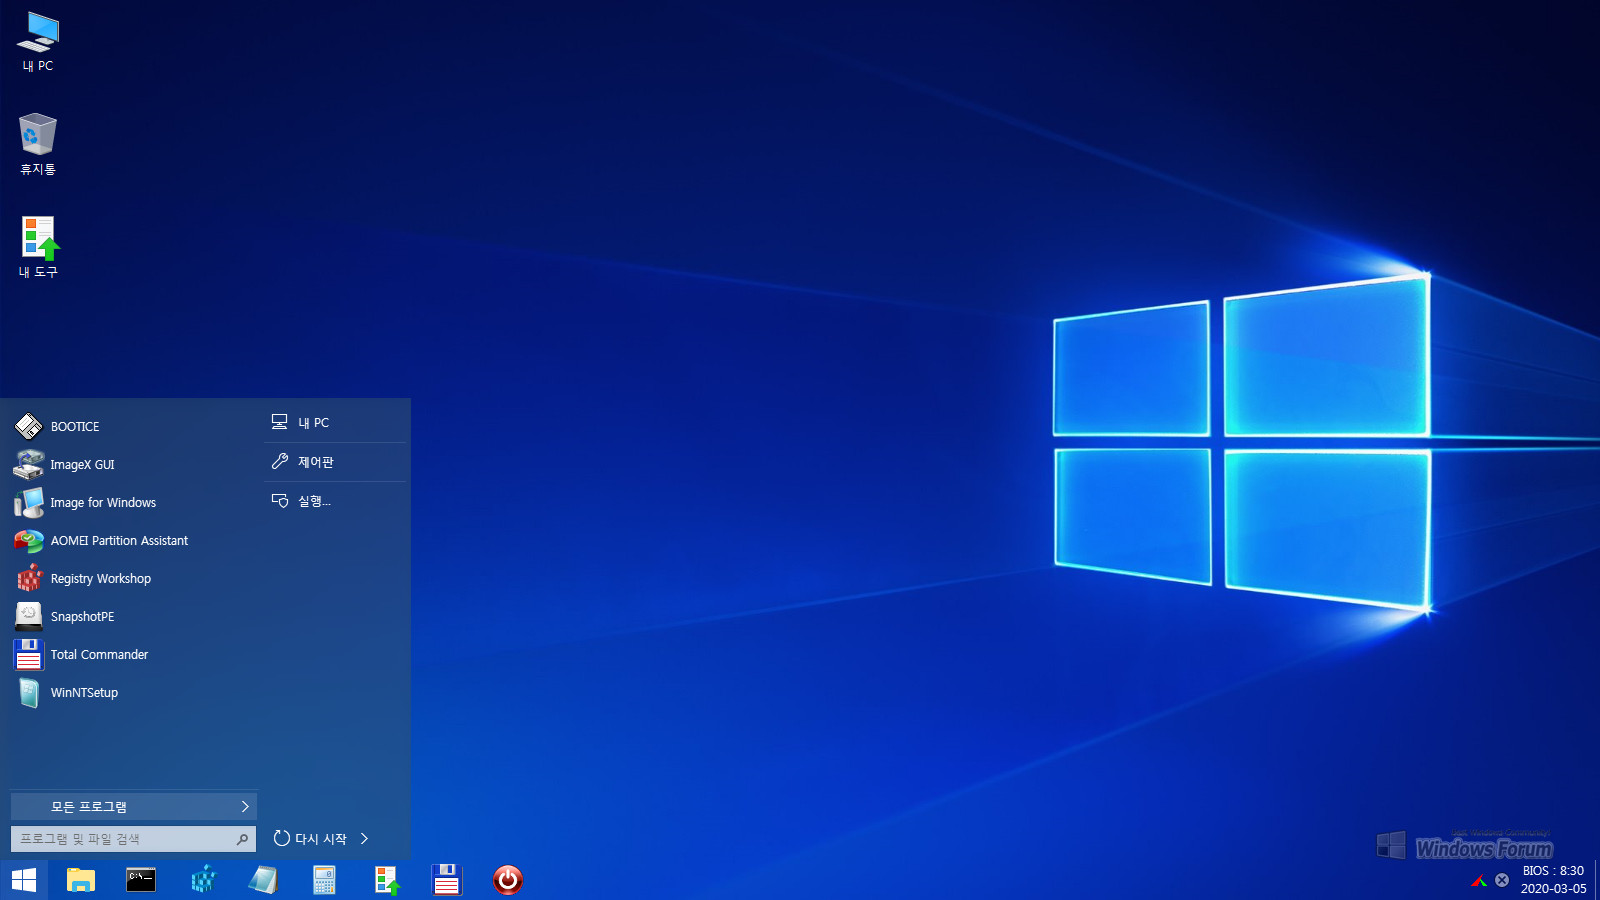Open the 휴지통 recycle bin desktop icon
This screenshot has height=900, width=1600.
38,144
